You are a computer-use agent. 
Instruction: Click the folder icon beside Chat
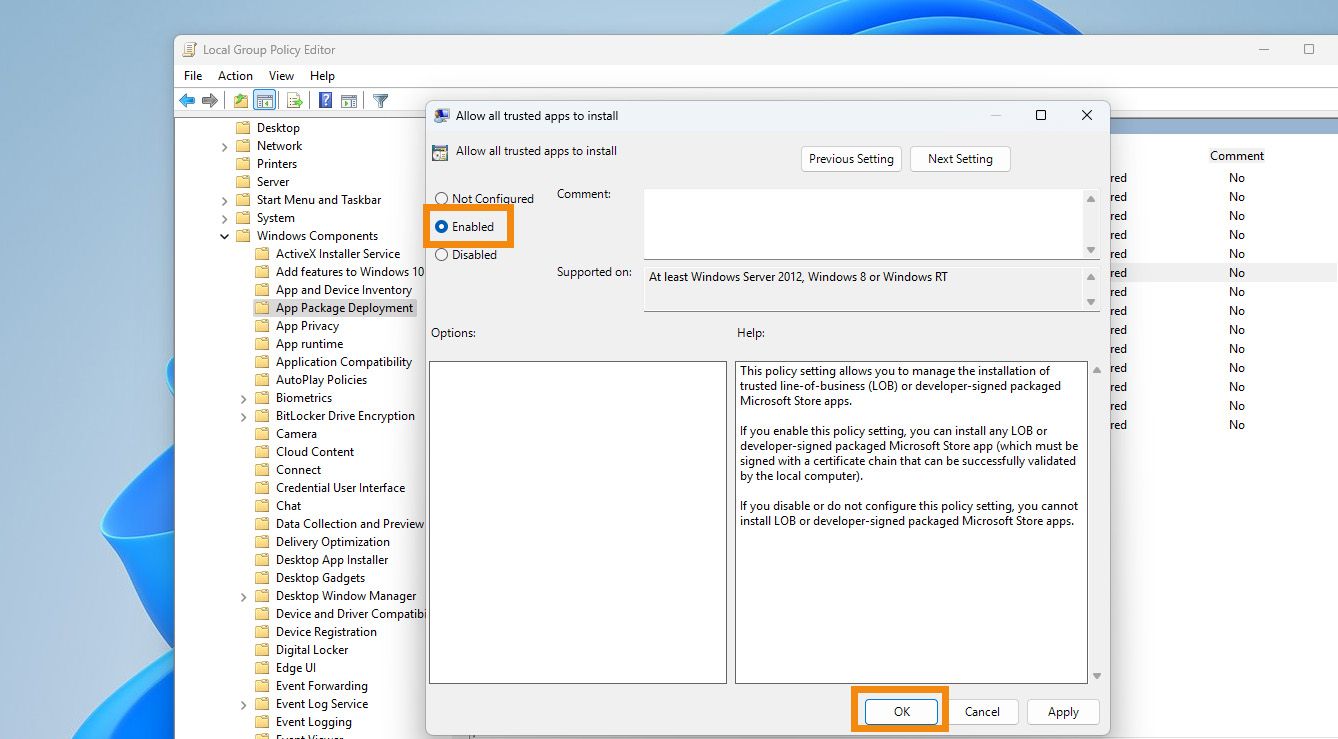262,506
